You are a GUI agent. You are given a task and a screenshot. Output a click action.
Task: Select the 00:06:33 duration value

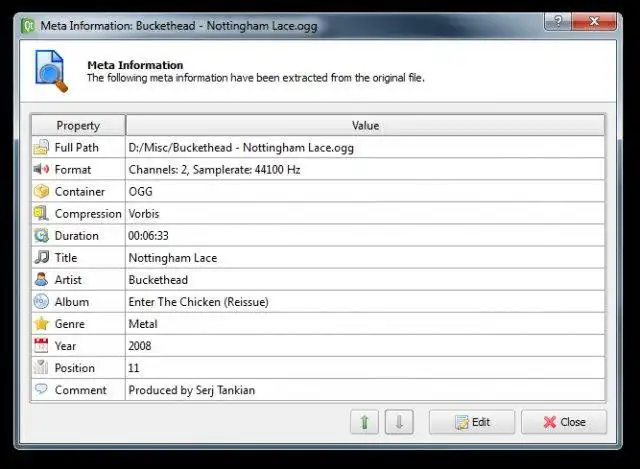tap(365, 236)
